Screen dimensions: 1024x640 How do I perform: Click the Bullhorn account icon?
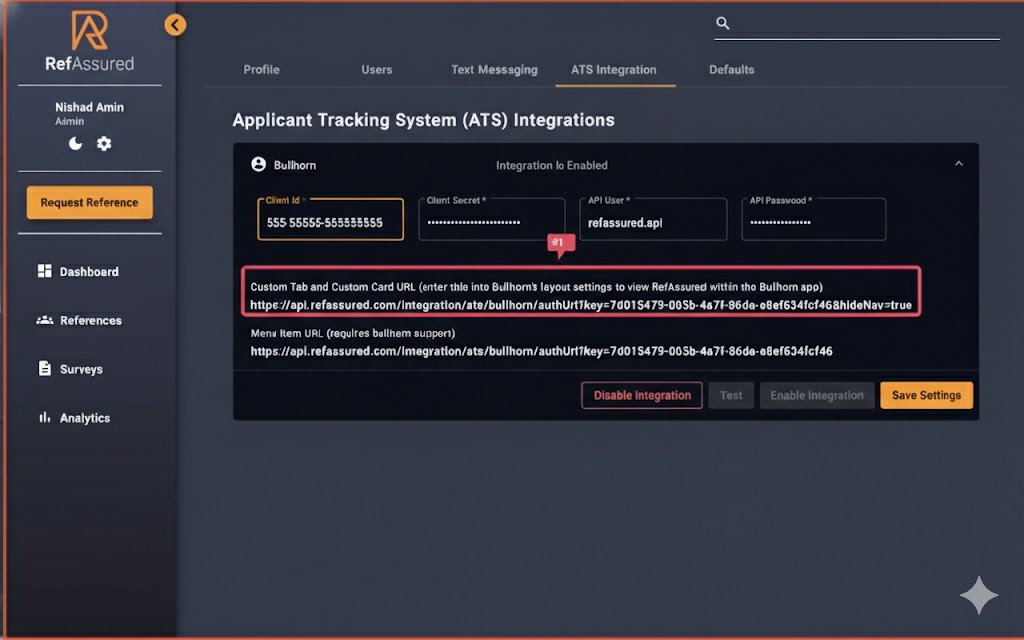point(259,165)
